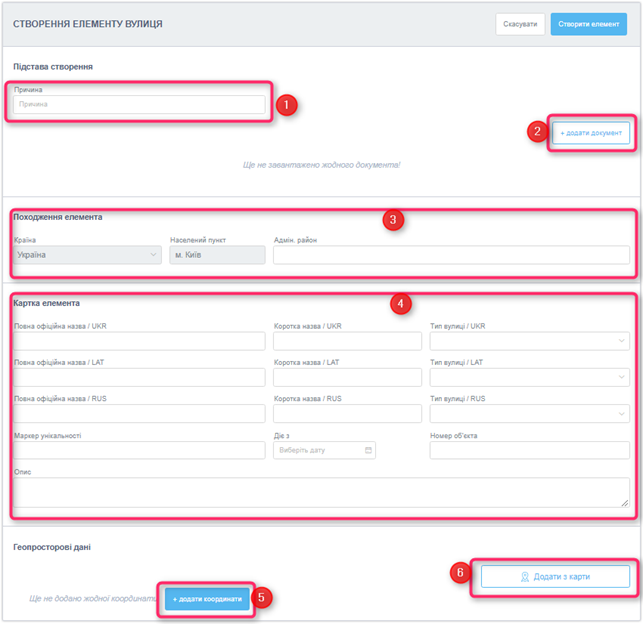The image size is (643, 624).
Task: Select the Коротка назва / UKR field
Action: click(347, 341)
